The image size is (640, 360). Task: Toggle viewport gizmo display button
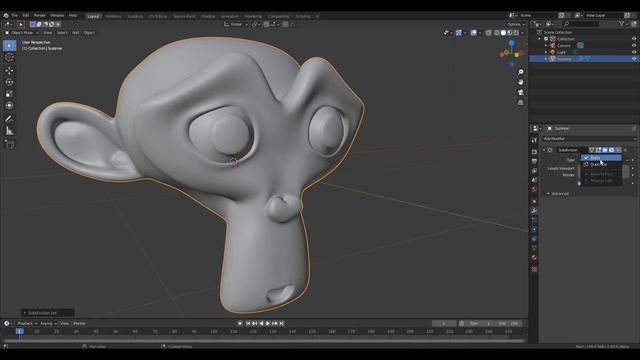coord(459,33)
